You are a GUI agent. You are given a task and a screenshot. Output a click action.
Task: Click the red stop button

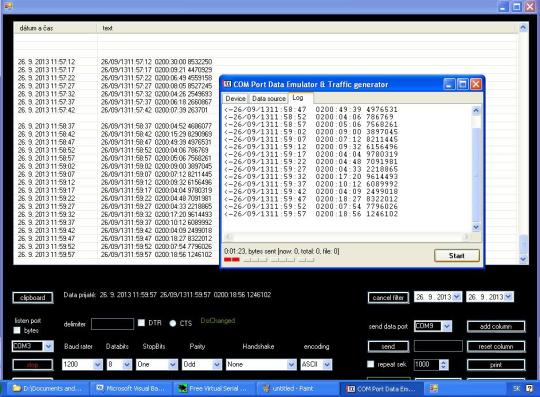(33, 365)
